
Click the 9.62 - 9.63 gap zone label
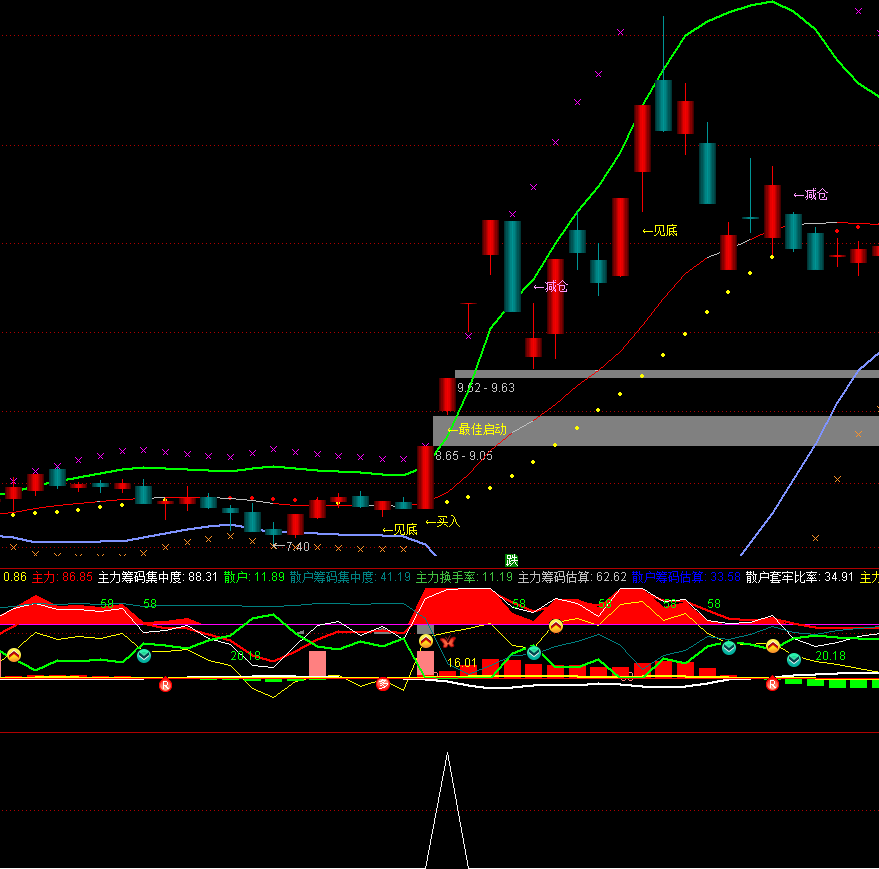(486, 388)
